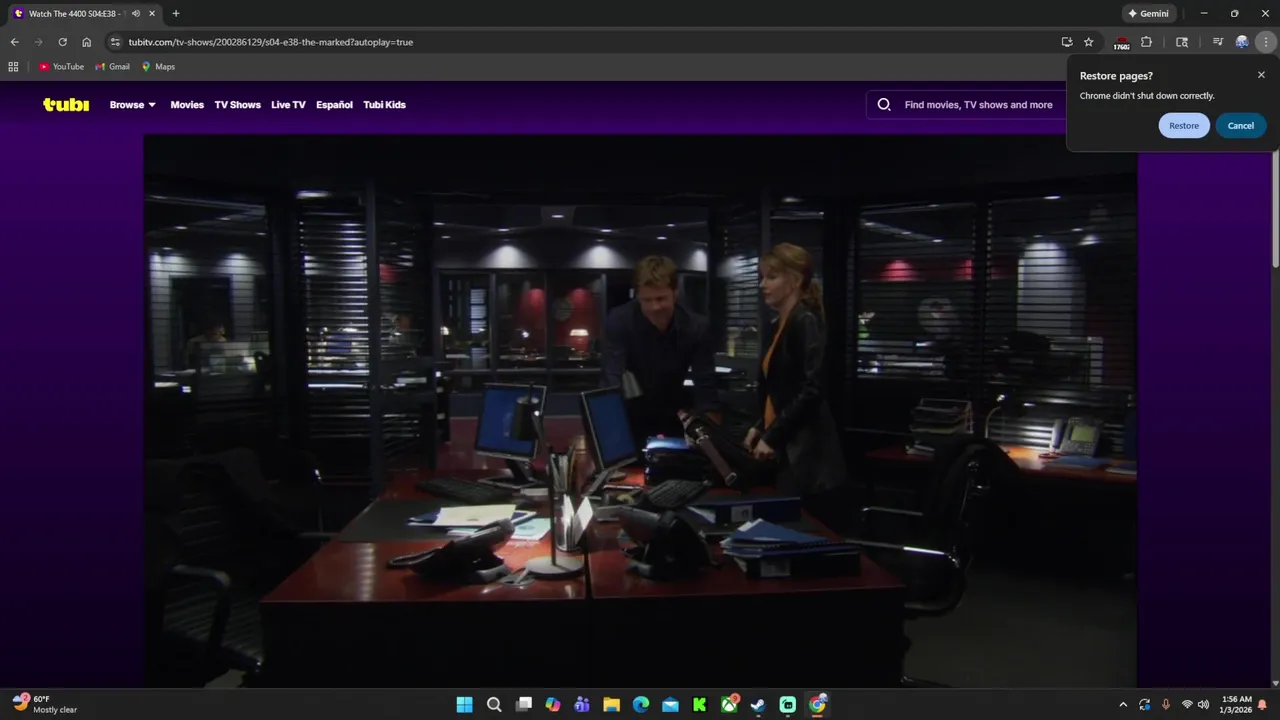
Task: Launch Copilot from the taskbar
Action: coord(553,704)
